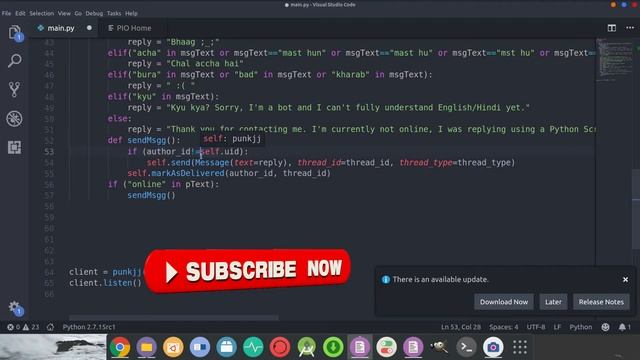This screenshot has width=640, height=360.
Task: Click the 'def sendMsgg():' line
Action: (x=144, y=140)
